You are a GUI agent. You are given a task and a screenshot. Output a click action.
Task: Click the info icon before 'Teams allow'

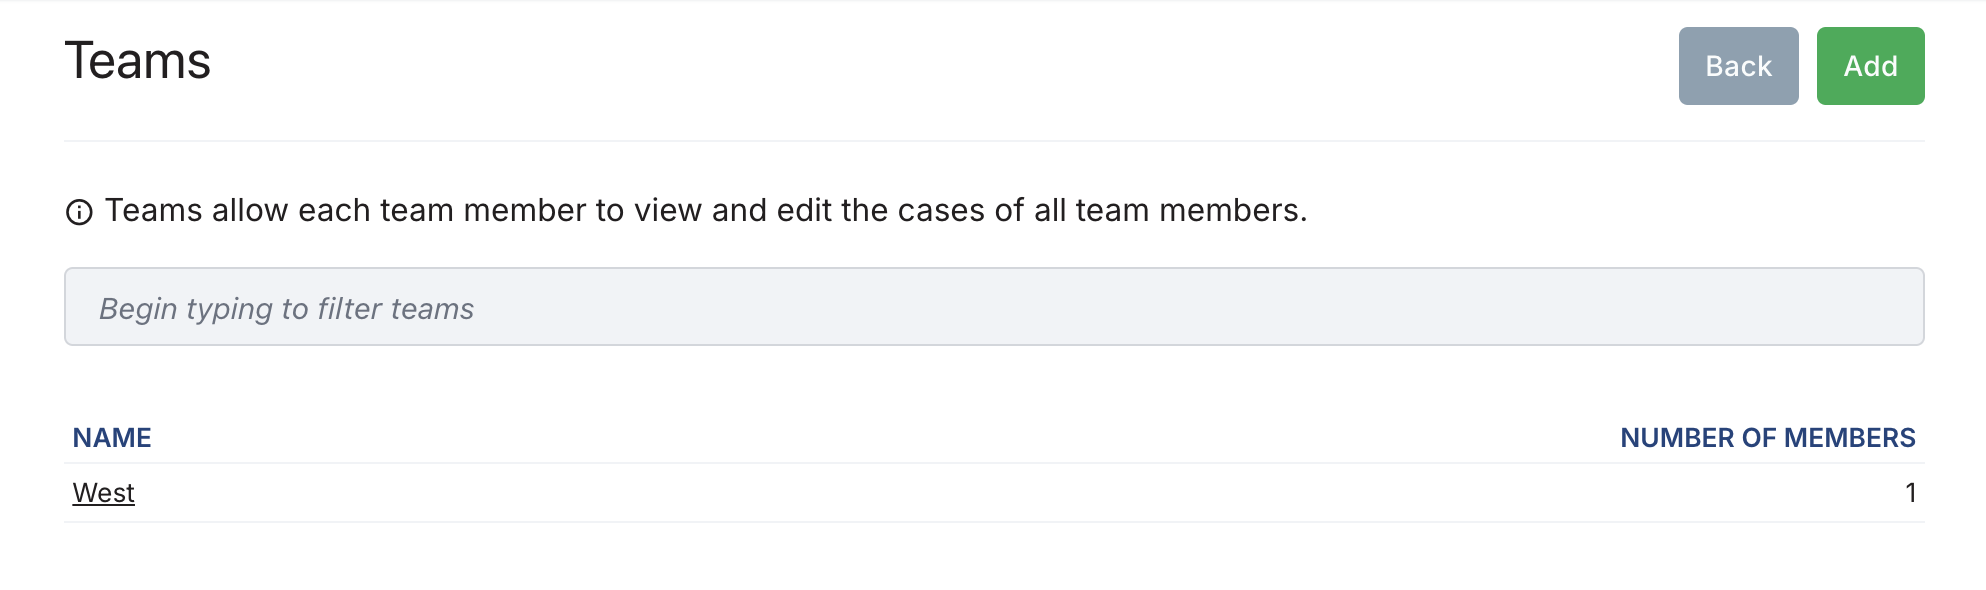coord(79,212)
